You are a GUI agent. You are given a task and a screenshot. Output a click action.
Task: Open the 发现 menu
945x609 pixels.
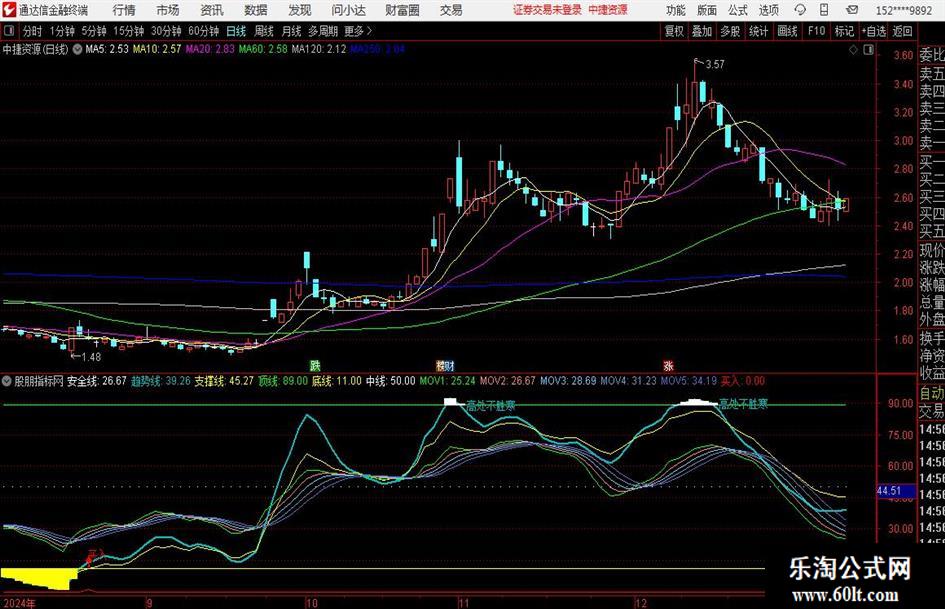click(x=300, y=10)
